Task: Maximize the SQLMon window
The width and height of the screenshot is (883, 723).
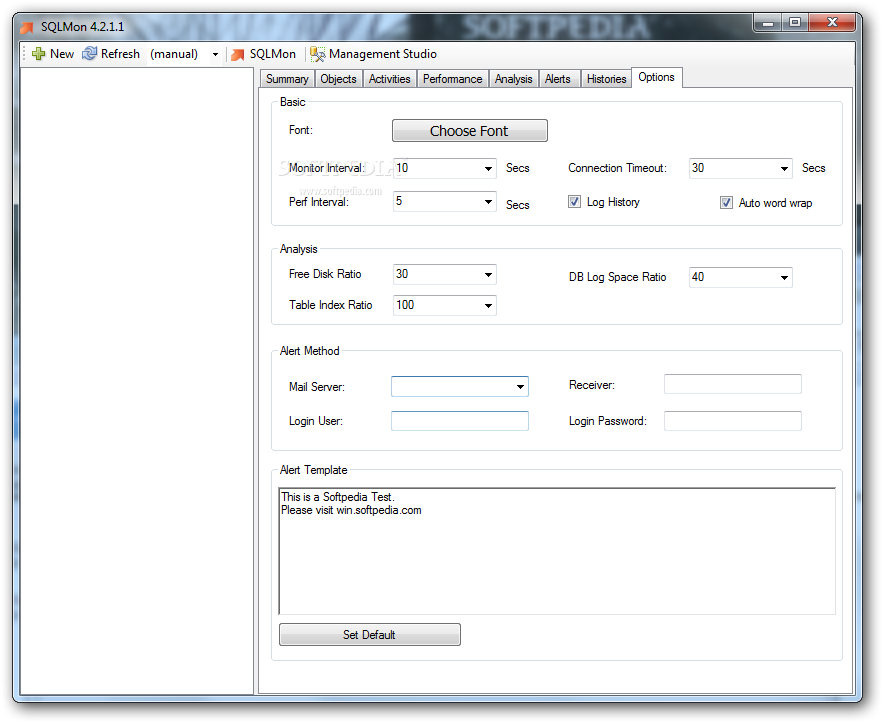Action: [x=795, y=23]
